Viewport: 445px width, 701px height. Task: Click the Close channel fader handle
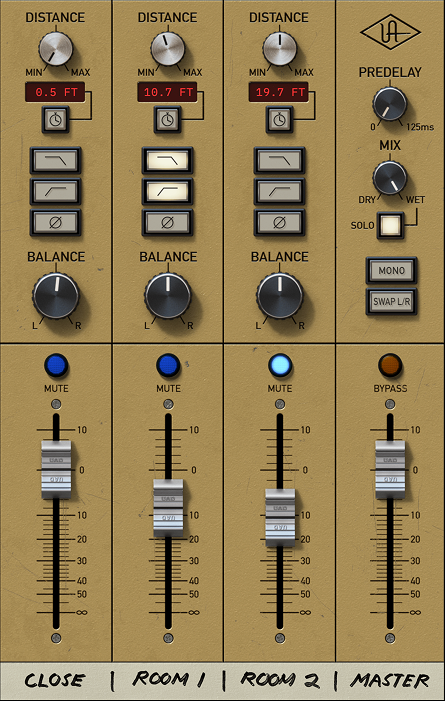[x=56, y=469]
